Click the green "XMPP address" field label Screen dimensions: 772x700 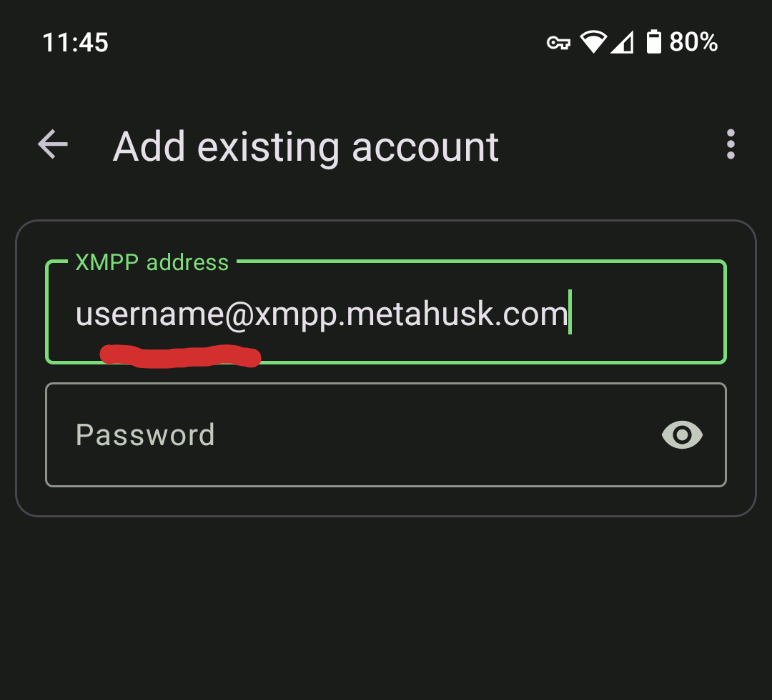[152, 263]
